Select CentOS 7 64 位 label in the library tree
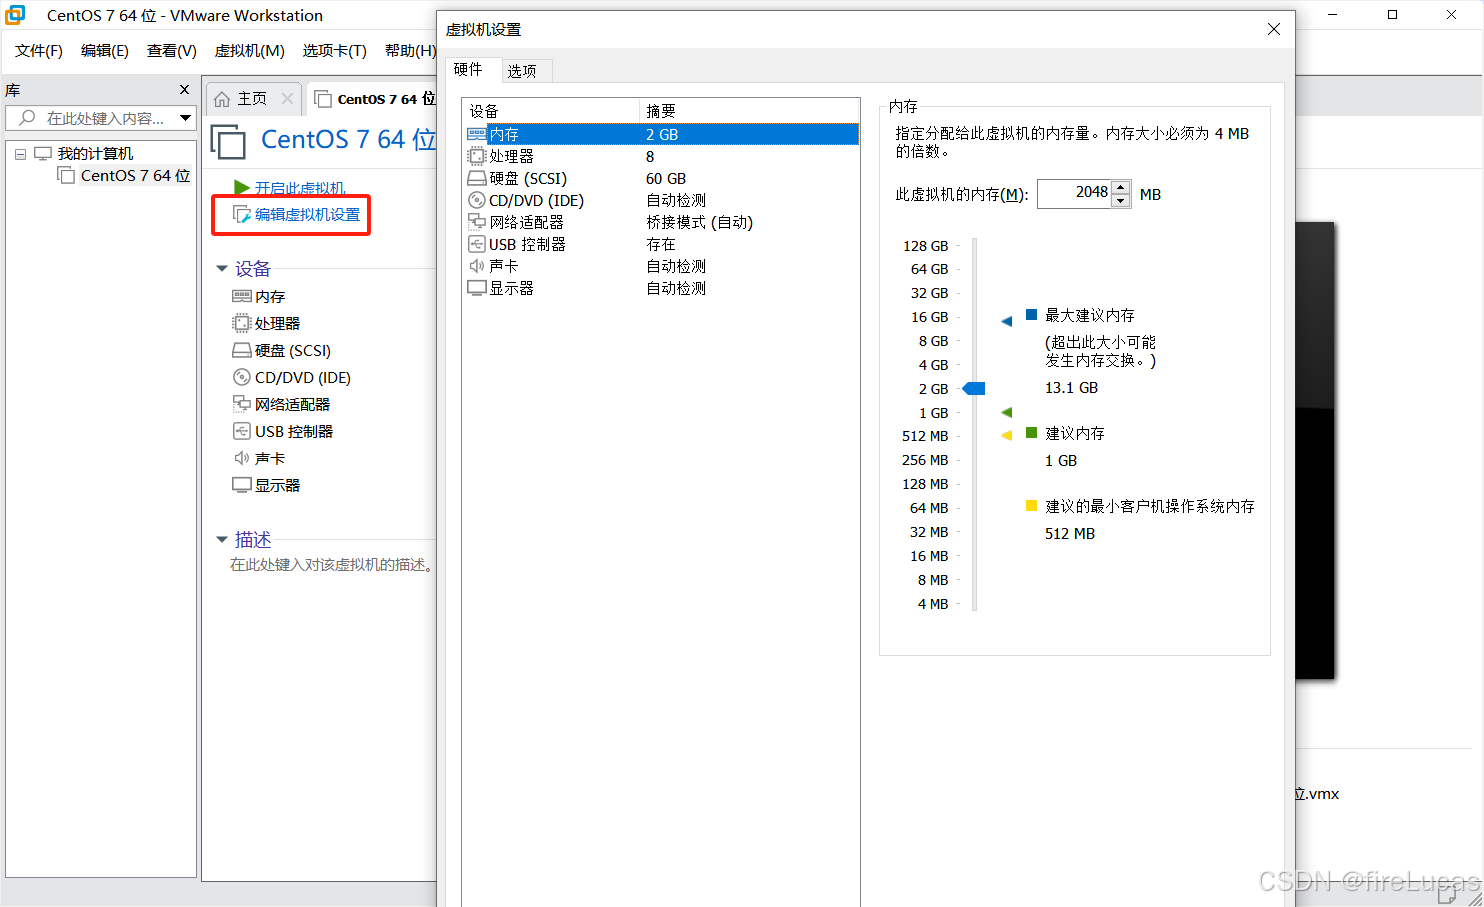Image resolution: width=1484 pixels, height=907 pixels. pyautogui.click(x=135, y=175)
